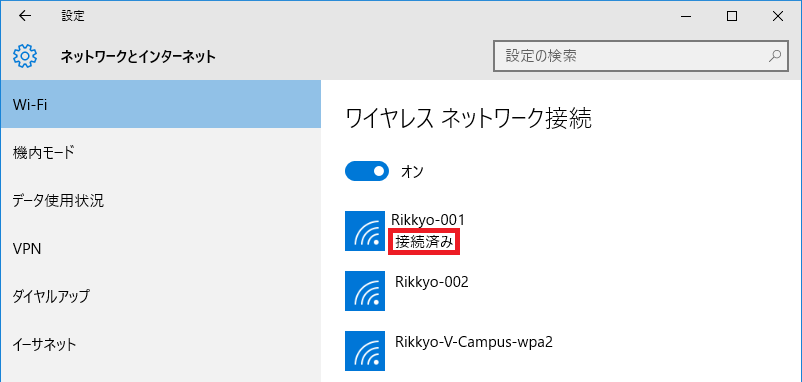802x382 pixels.
Task: Minimize the settings window
Action: click(686, 16)
